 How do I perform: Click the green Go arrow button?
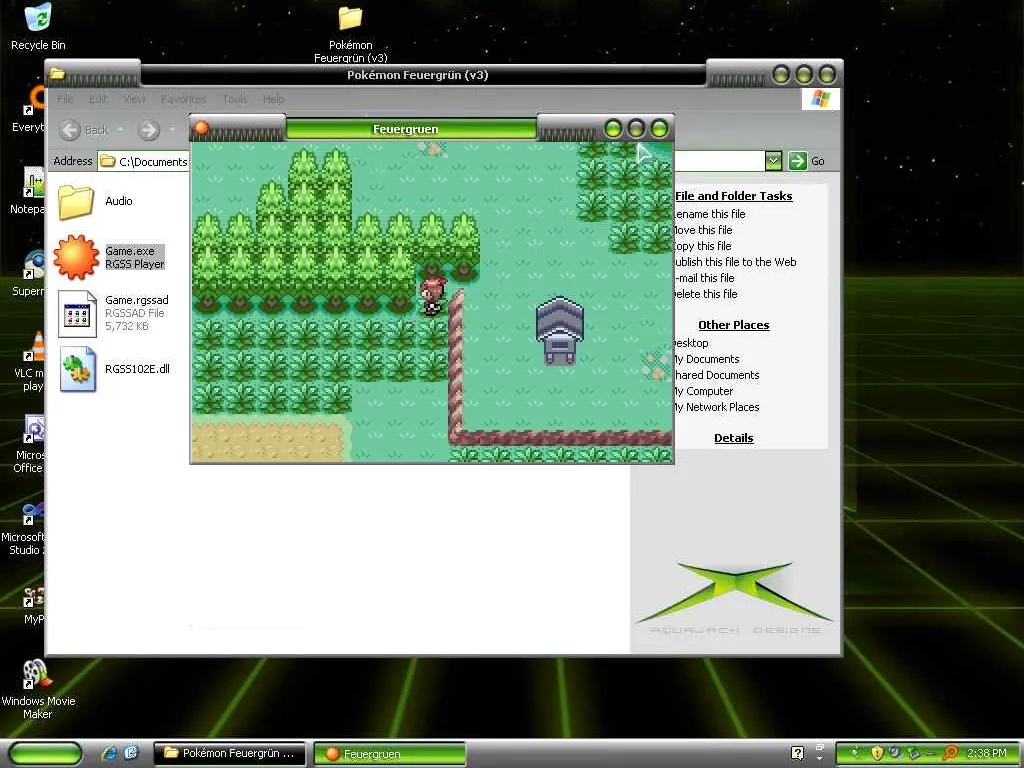pos(797,161)
